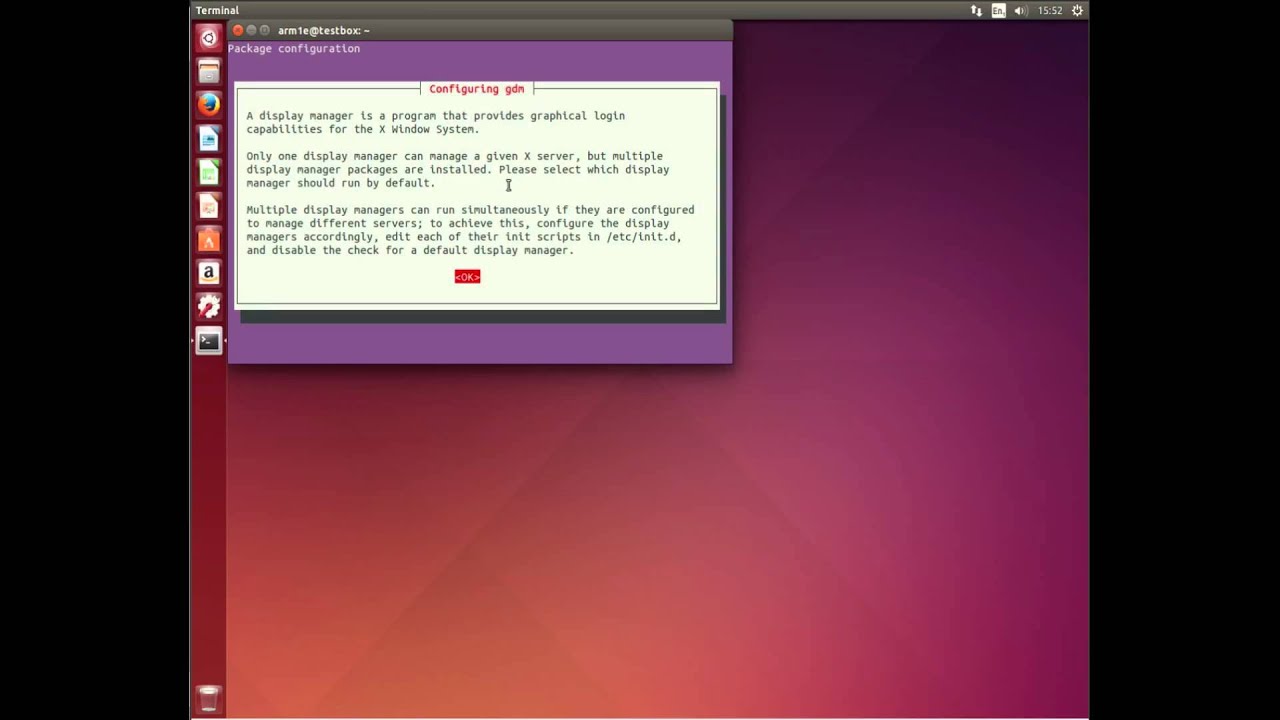The image size is (1280, 720).
Task: Click the 'Package configuration' header text
Action: (294, 48)
